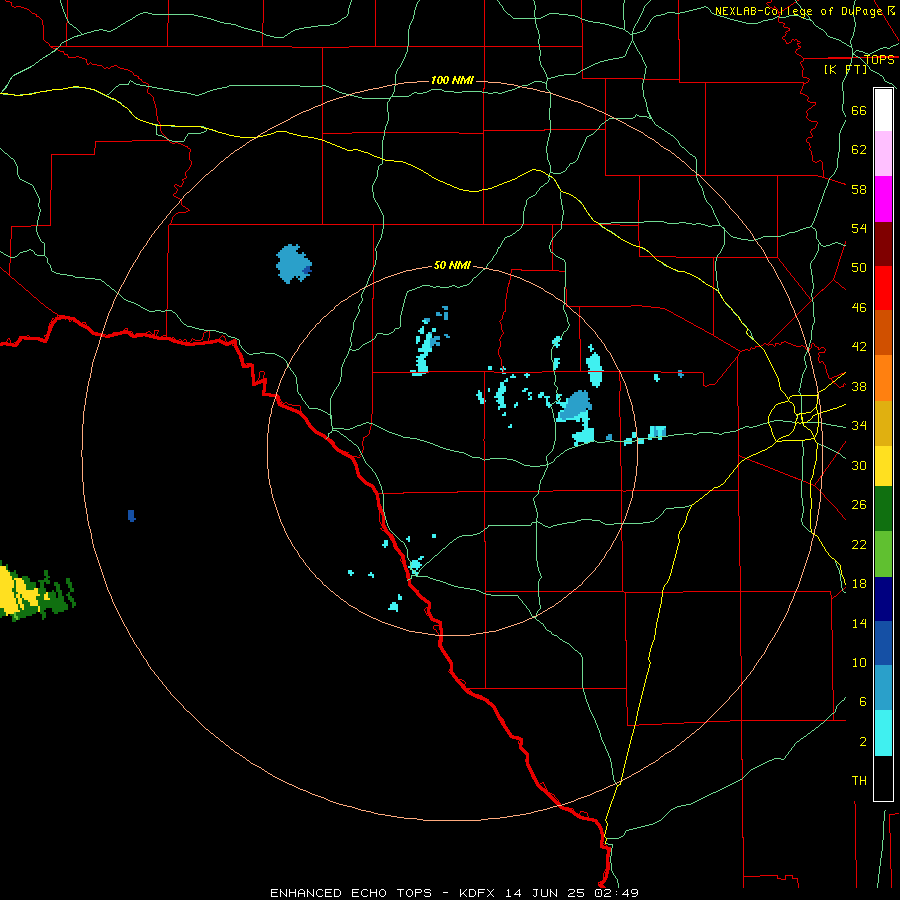Click the legend value 66
The width and height of the screenshot is (900, 900).
[x=859, y=111]
